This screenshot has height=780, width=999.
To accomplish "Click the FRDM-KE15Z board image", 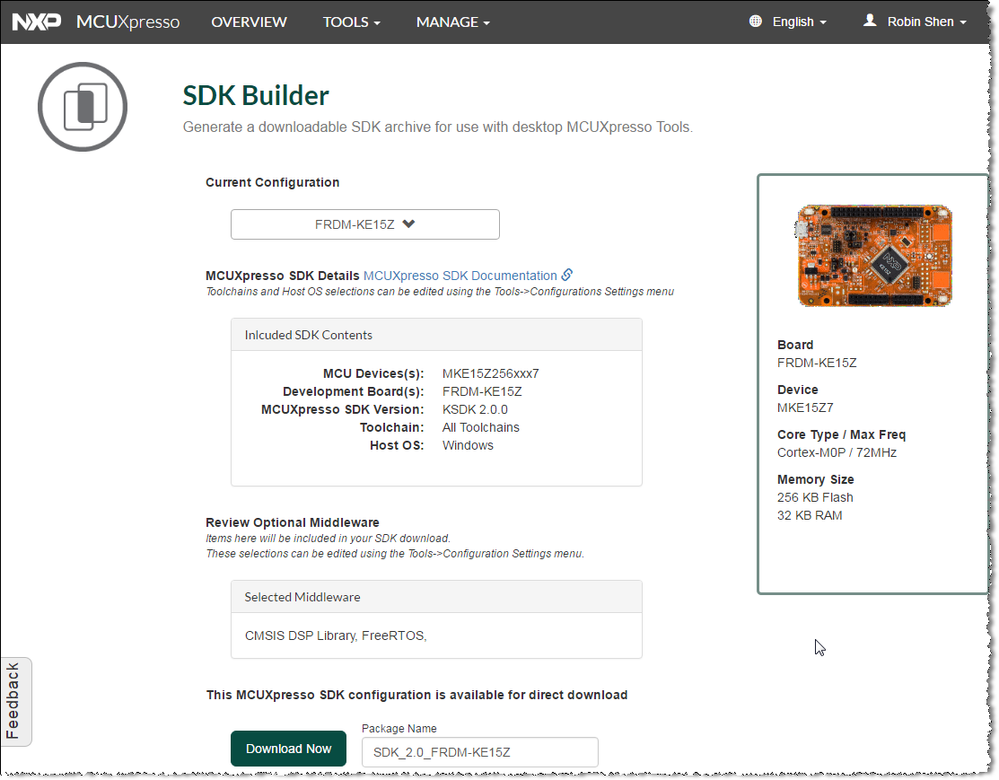I will (873, 256).
